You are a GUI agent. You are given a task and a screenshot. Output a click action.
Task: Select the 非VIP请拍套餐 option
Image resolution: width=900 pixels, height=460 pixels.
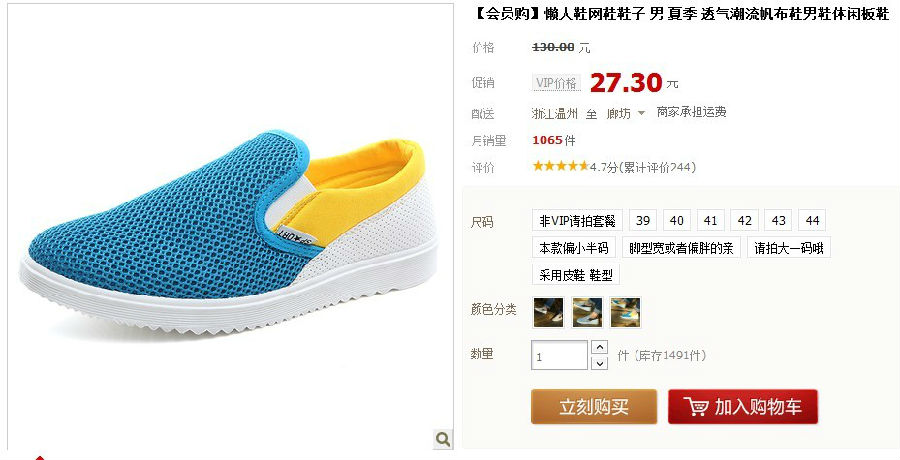click(577, 221)
